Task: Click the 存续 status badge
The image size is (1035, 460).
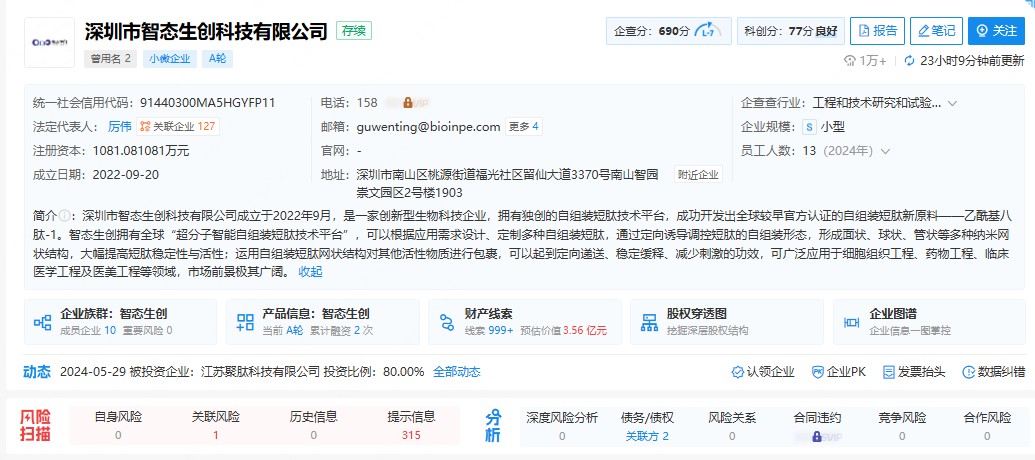Action: [x=354, y=30]
